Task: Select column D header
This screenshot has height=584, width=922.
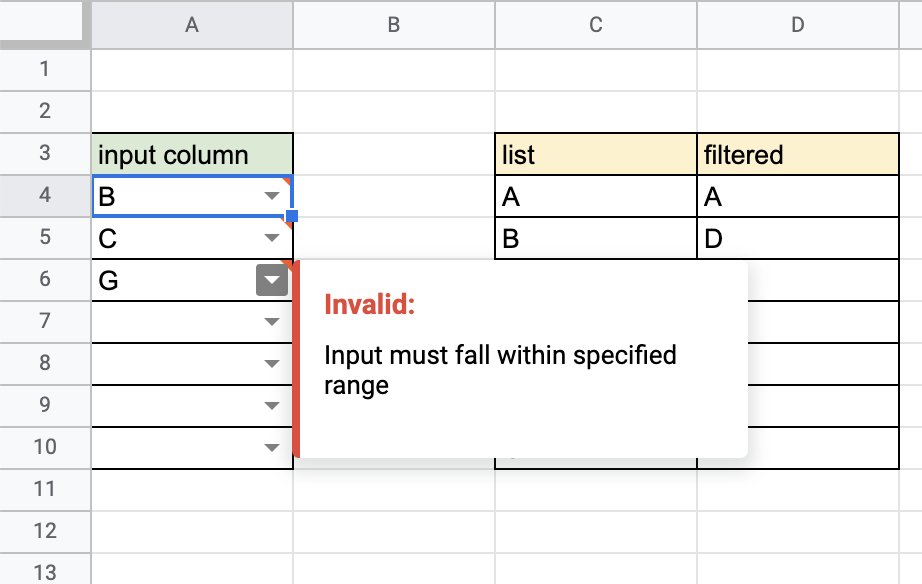Action: coord(798,25)
